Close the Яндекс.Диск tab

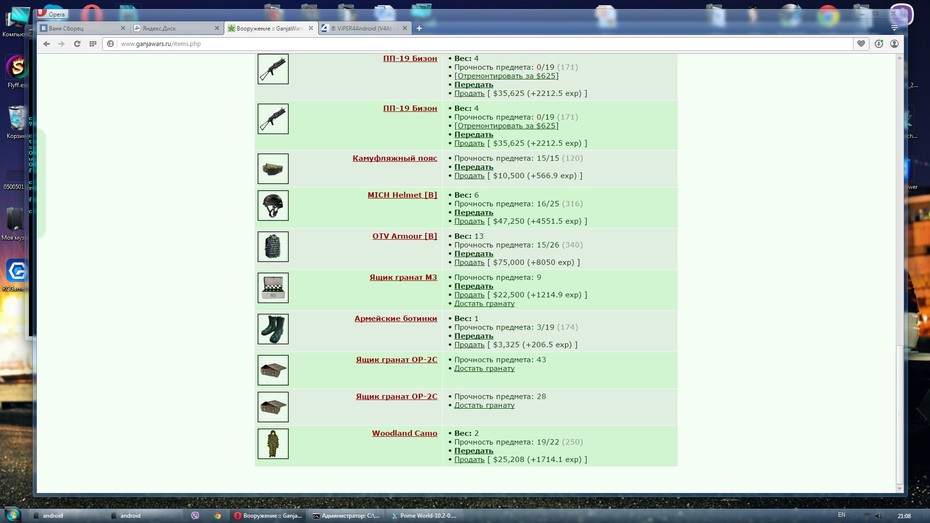click(216, 28)
